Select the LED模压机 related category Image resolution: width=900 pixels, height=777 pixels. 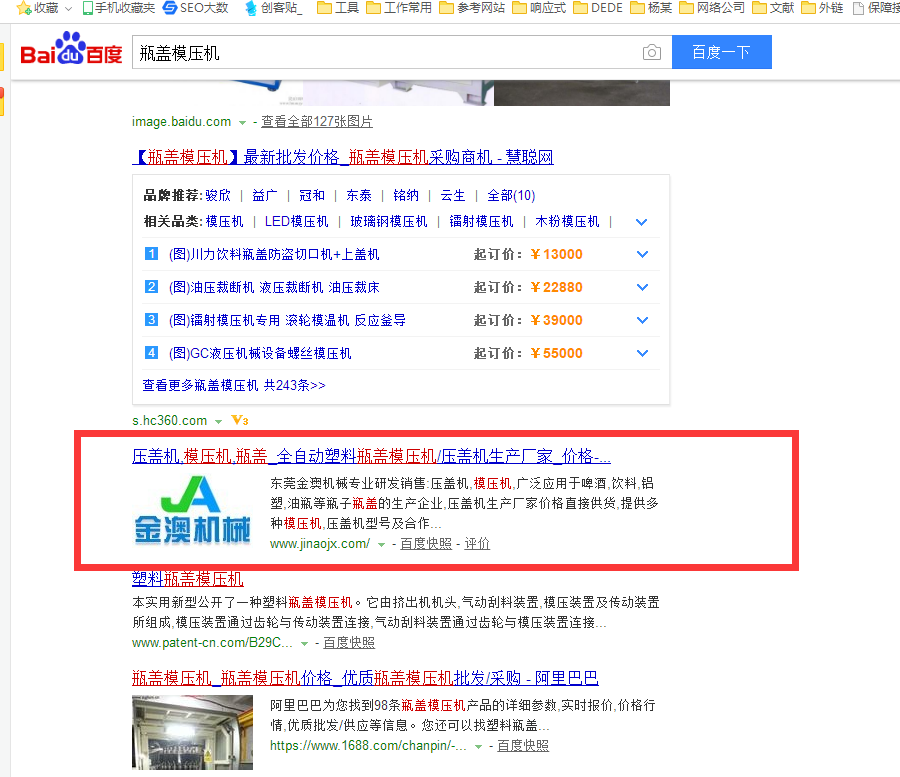297,221
